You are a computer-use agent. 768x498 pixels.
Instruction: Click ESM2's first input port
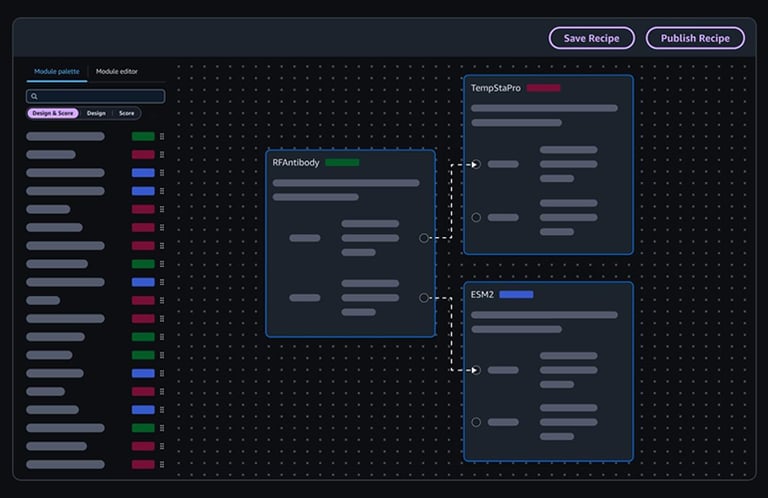(476, 370)
